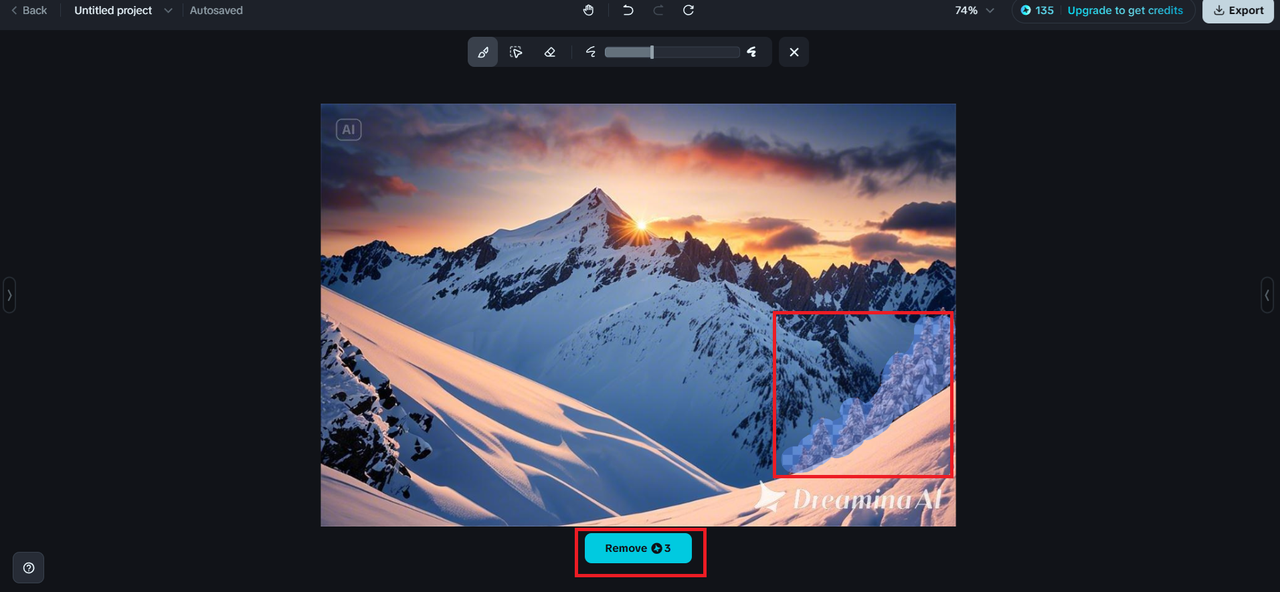Go Back to previous page
The image size is (1280, 592).
(28, 10)
